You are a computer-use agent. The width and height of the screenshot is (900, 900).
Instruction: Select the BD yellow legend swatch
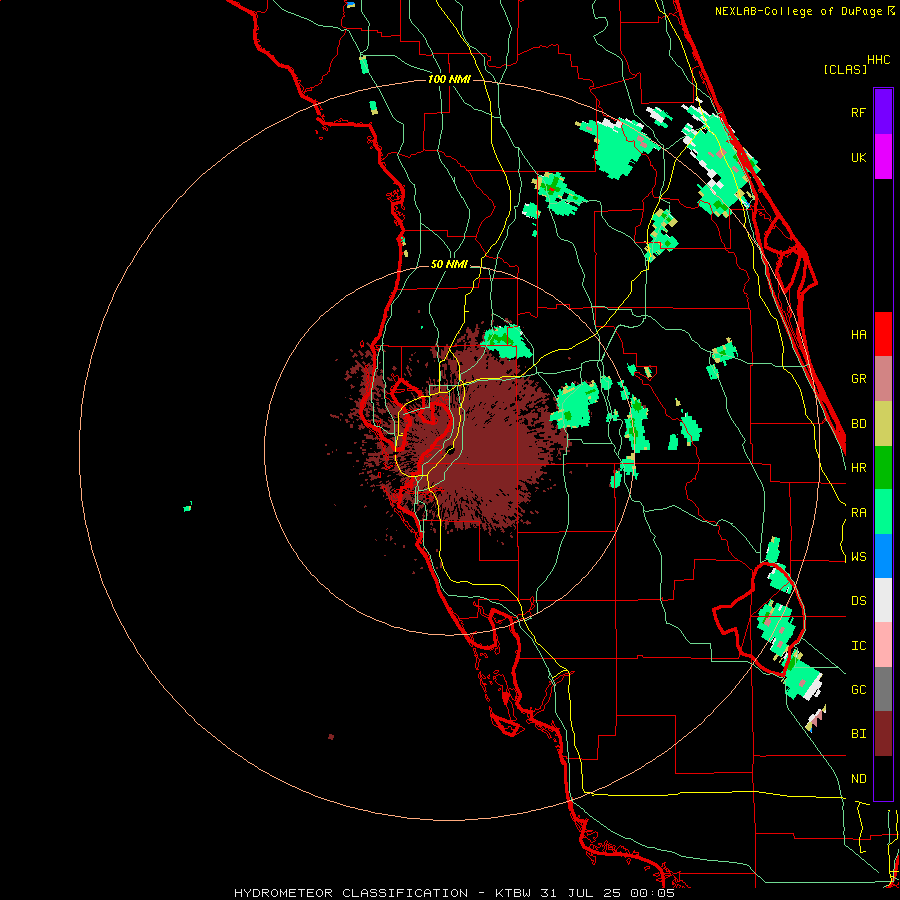pyautogui.click(x=883, y=424)
